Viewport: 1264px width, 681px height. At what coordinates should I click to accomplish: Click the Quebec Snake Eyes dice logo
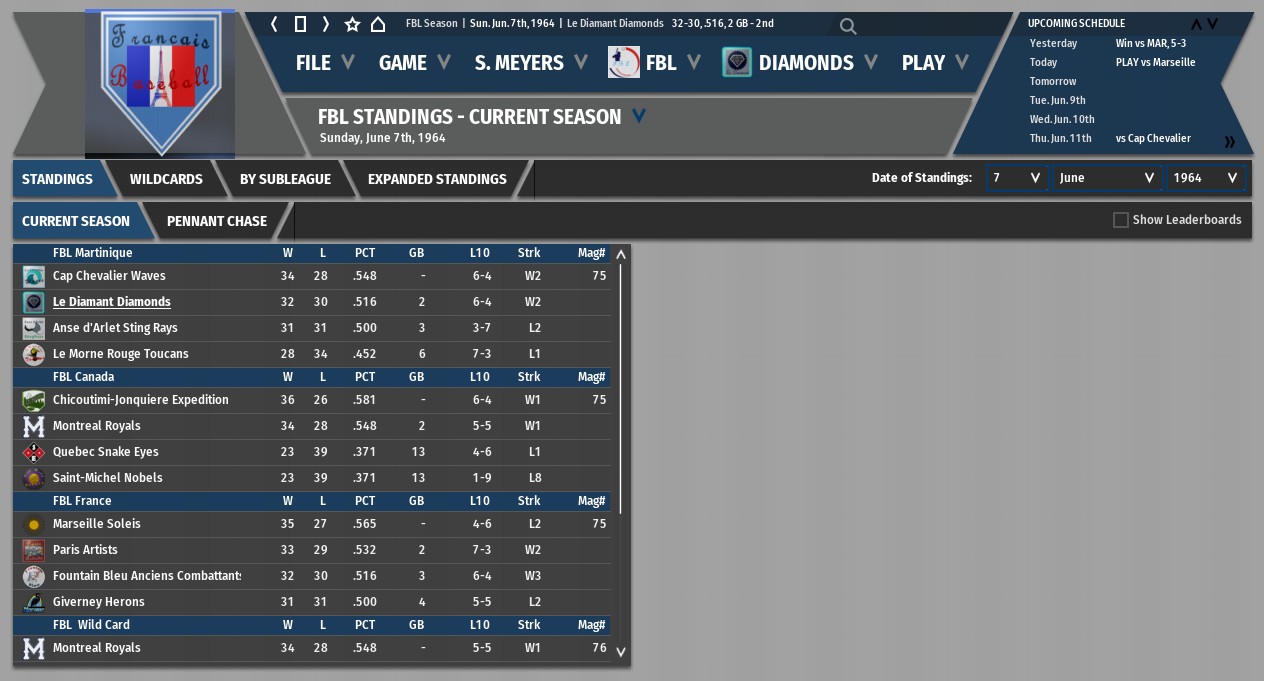coord(34,452)
